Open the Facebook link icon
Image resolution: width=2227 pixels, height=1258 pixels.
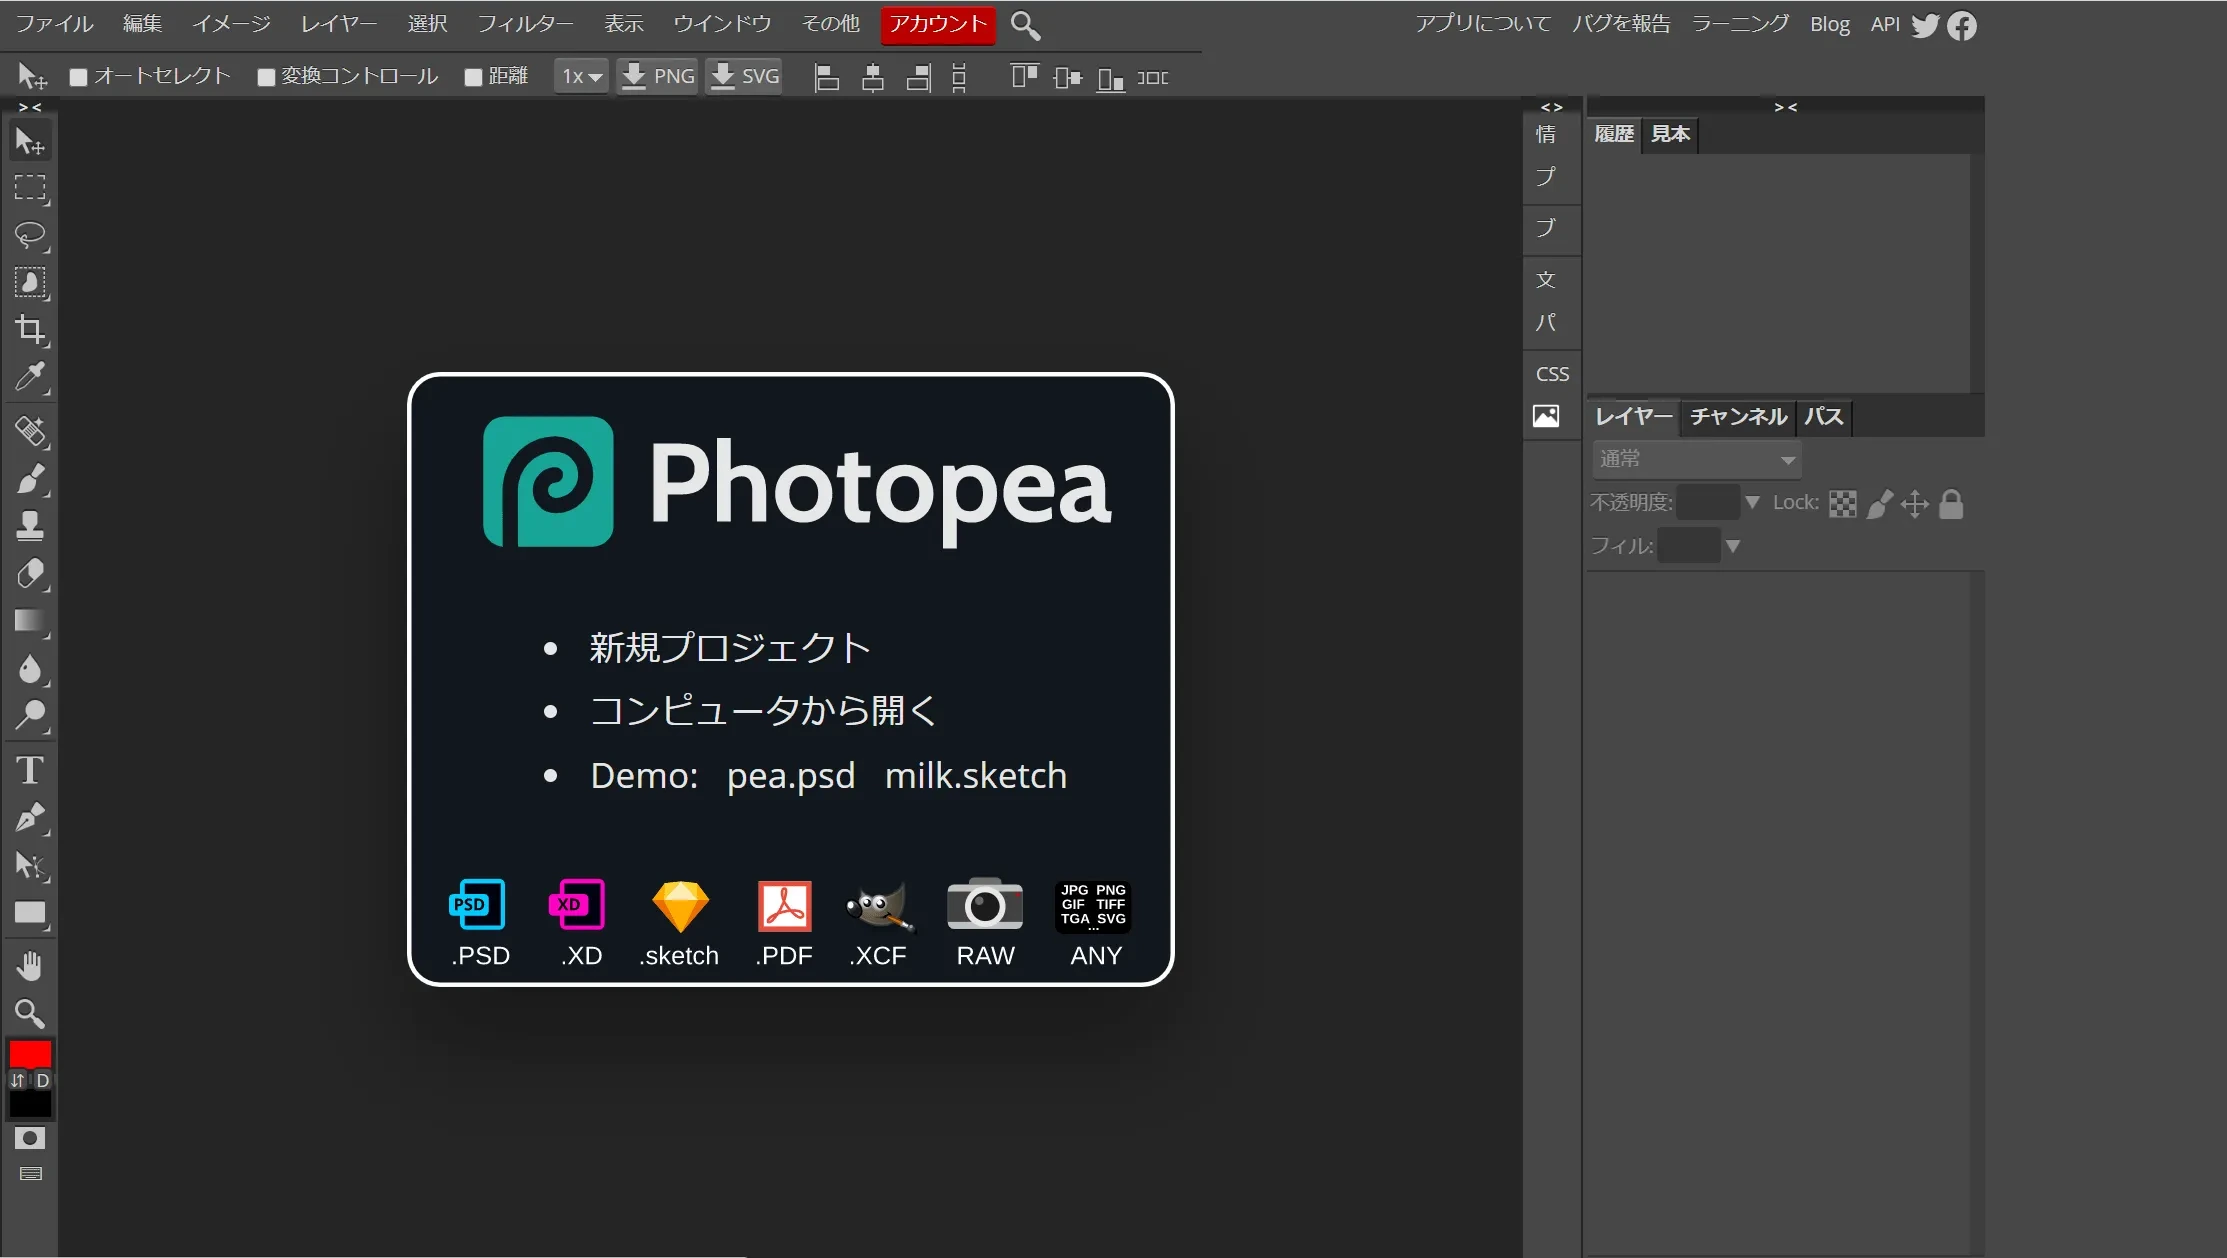[x=1962, y=25]
